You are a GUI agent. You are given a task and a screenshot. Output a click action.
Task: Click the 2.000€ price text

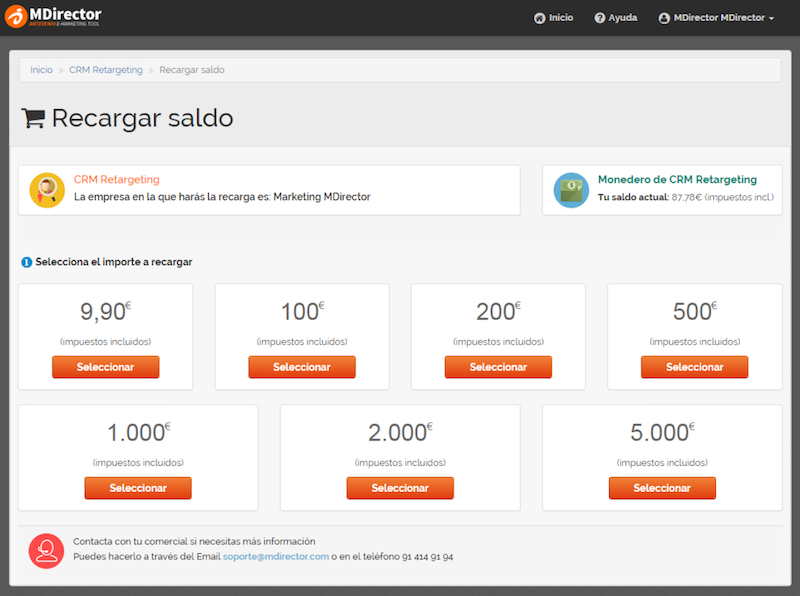[x=400, y=432]
